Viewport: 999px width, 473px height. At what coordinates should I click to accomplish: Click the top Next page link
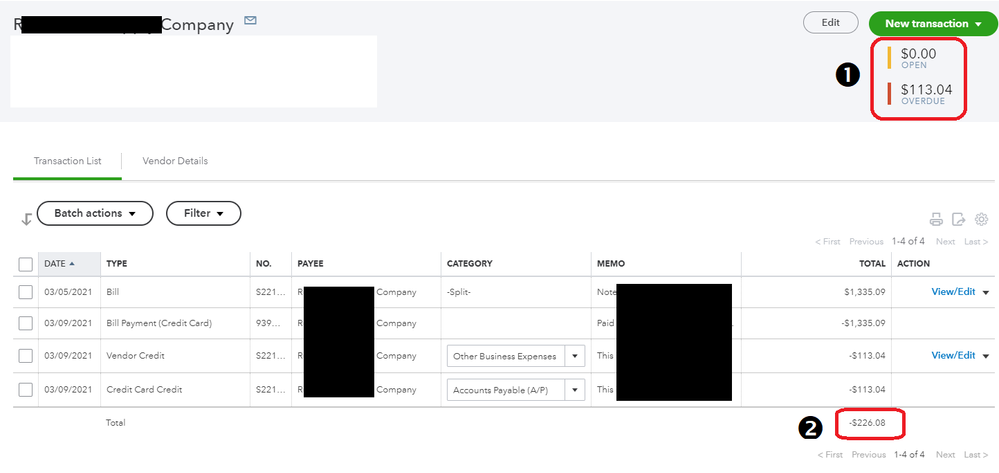[945, 242]
